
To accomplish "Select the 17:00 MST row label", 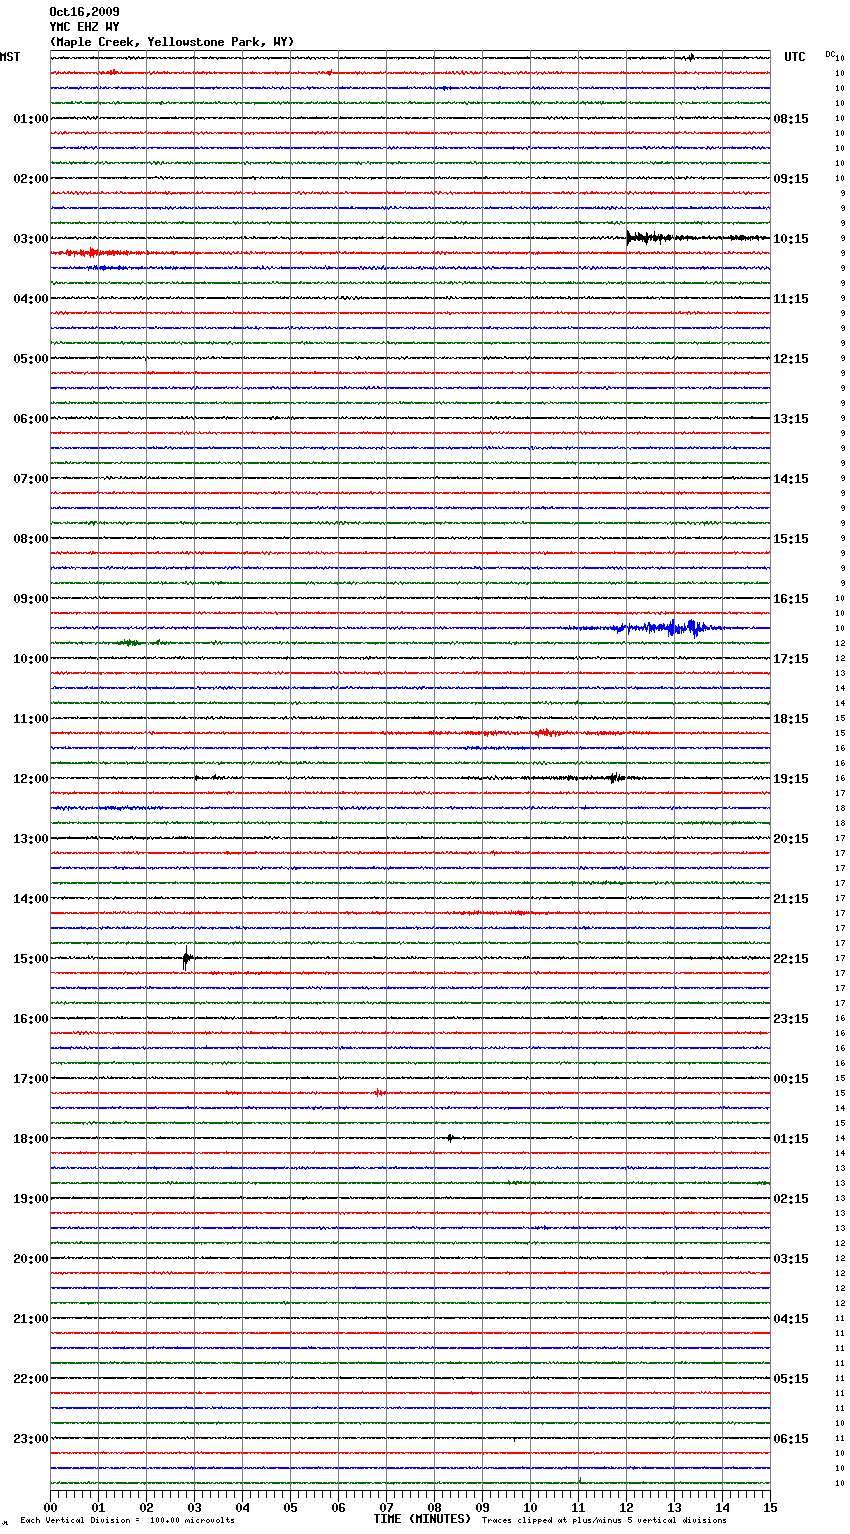I will 31,1079.
